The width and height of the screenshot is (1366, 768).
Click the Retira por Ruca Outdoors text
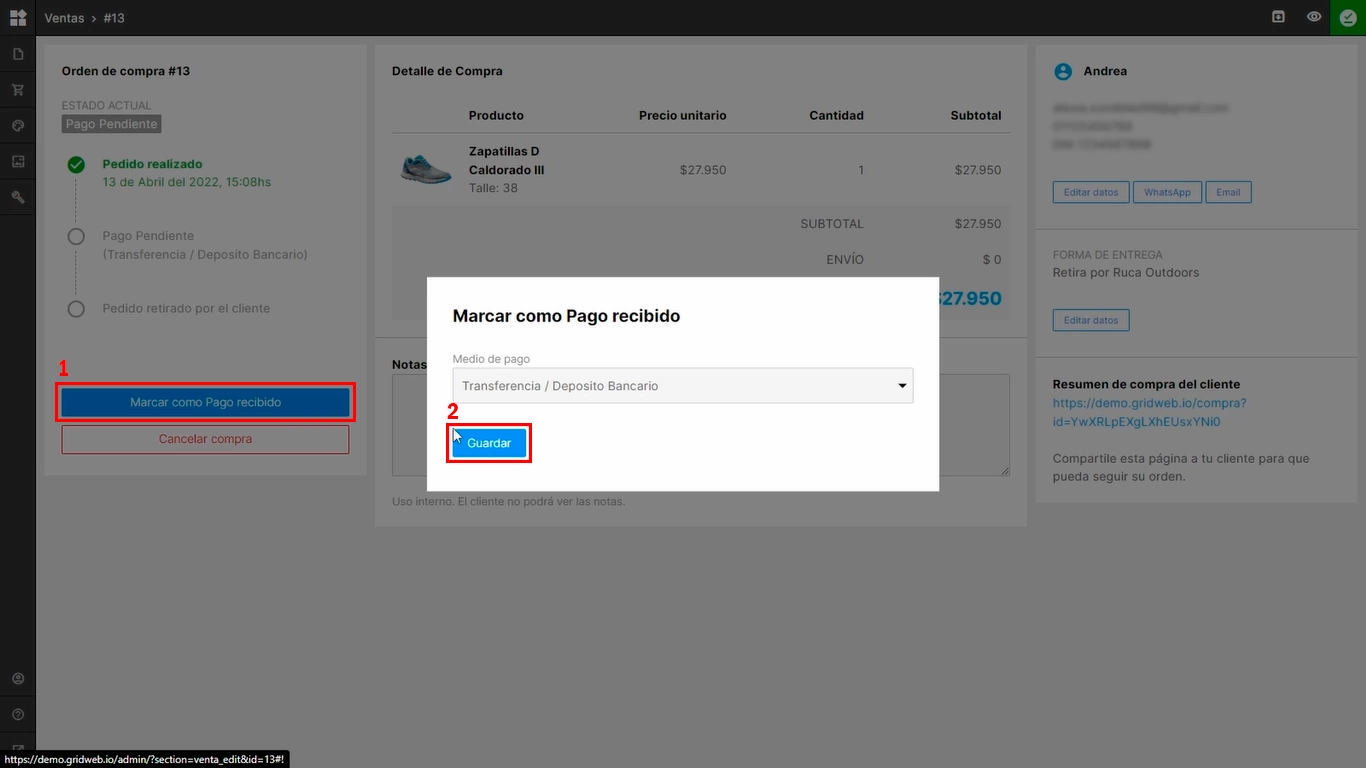(x=1126, y=272)
